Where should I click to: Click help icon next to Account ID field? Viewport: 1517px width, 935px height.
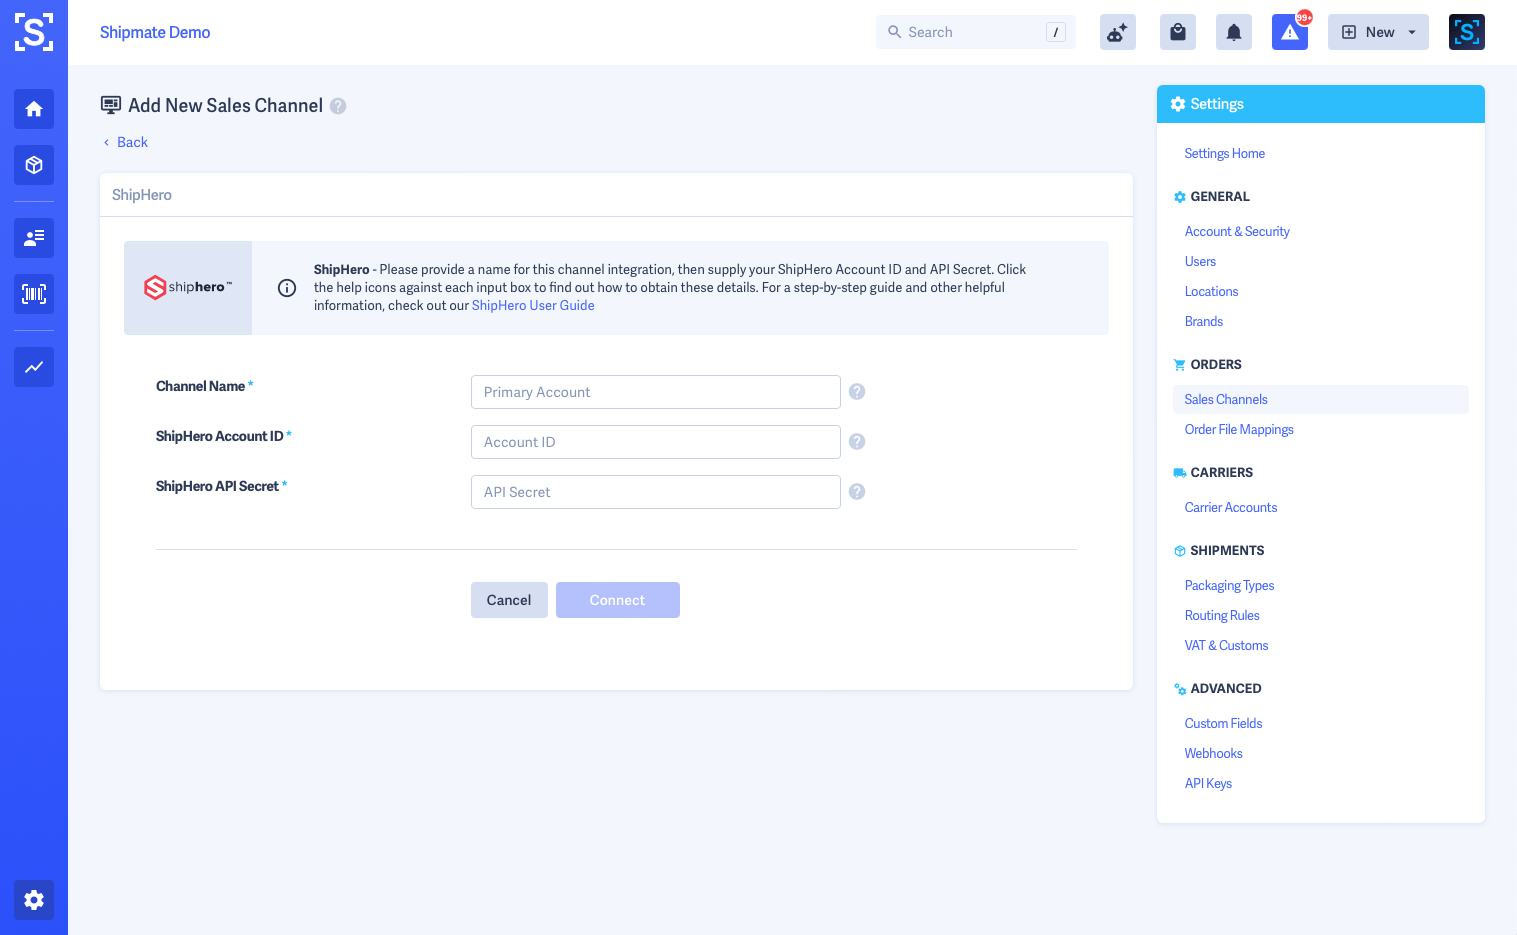(857, 442)
